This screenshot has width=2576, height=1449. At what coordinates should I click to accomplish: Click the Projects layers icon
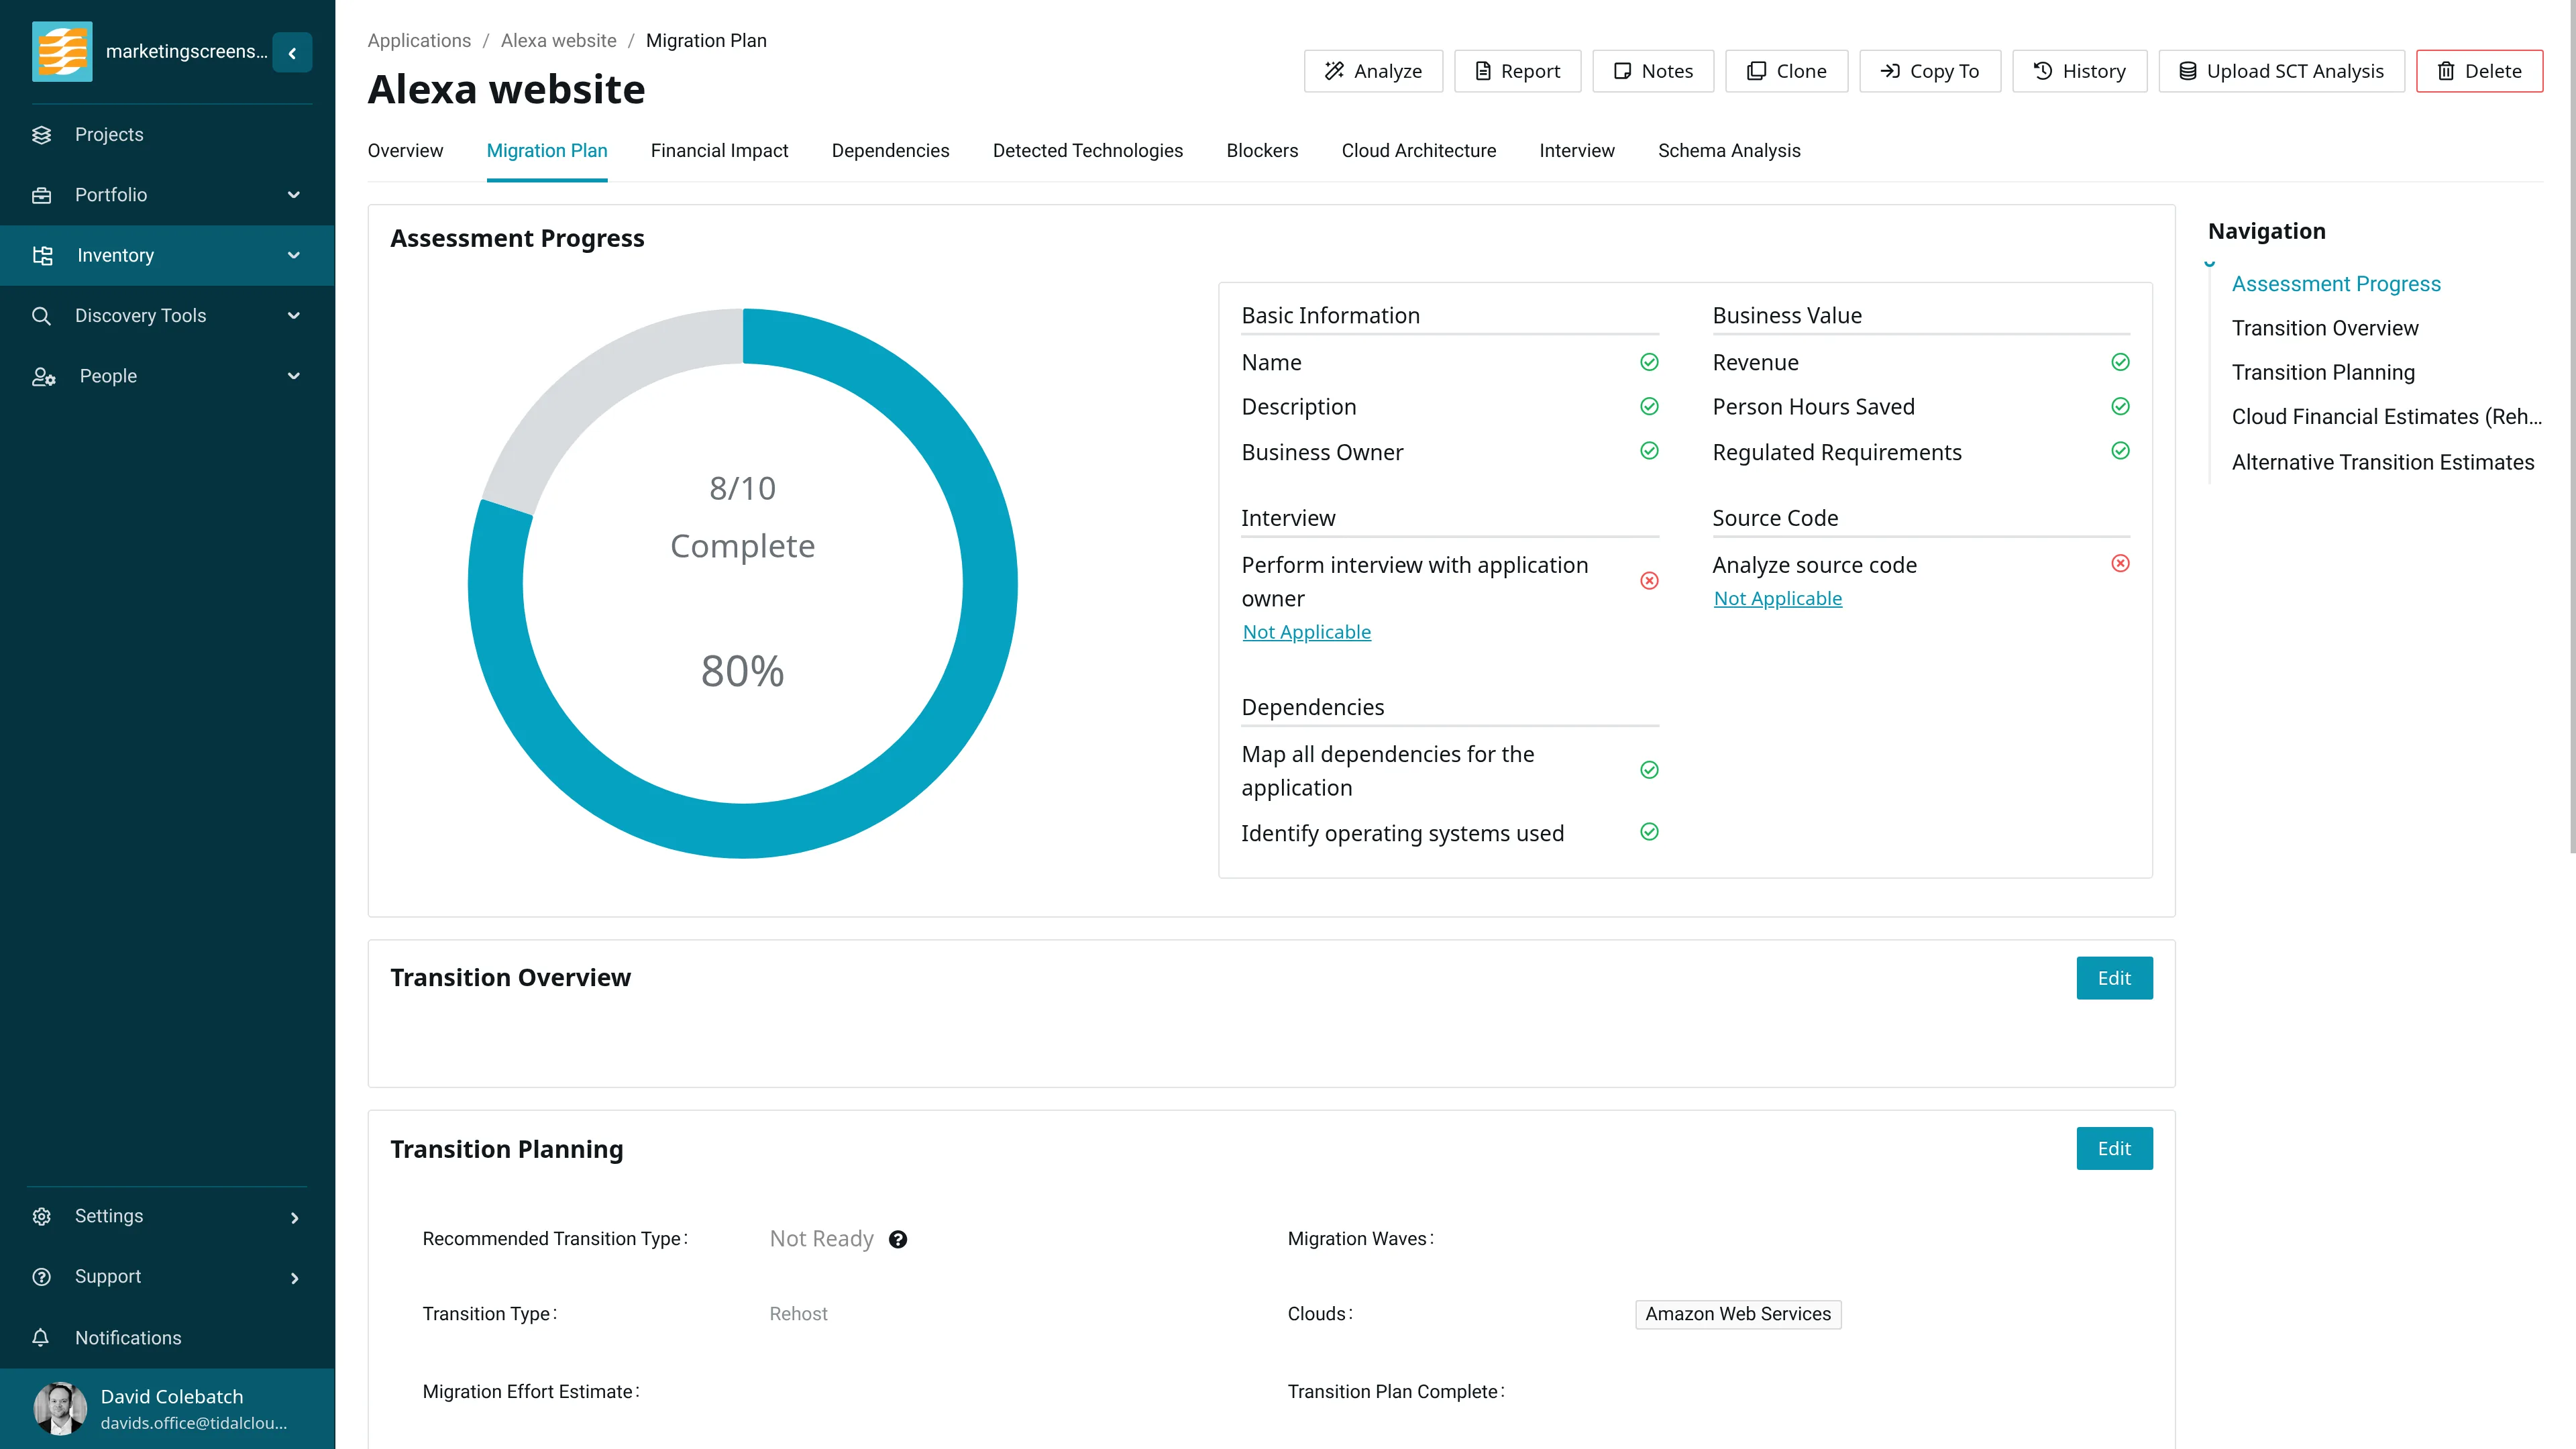pyautogui.click(x=41, y=135)
